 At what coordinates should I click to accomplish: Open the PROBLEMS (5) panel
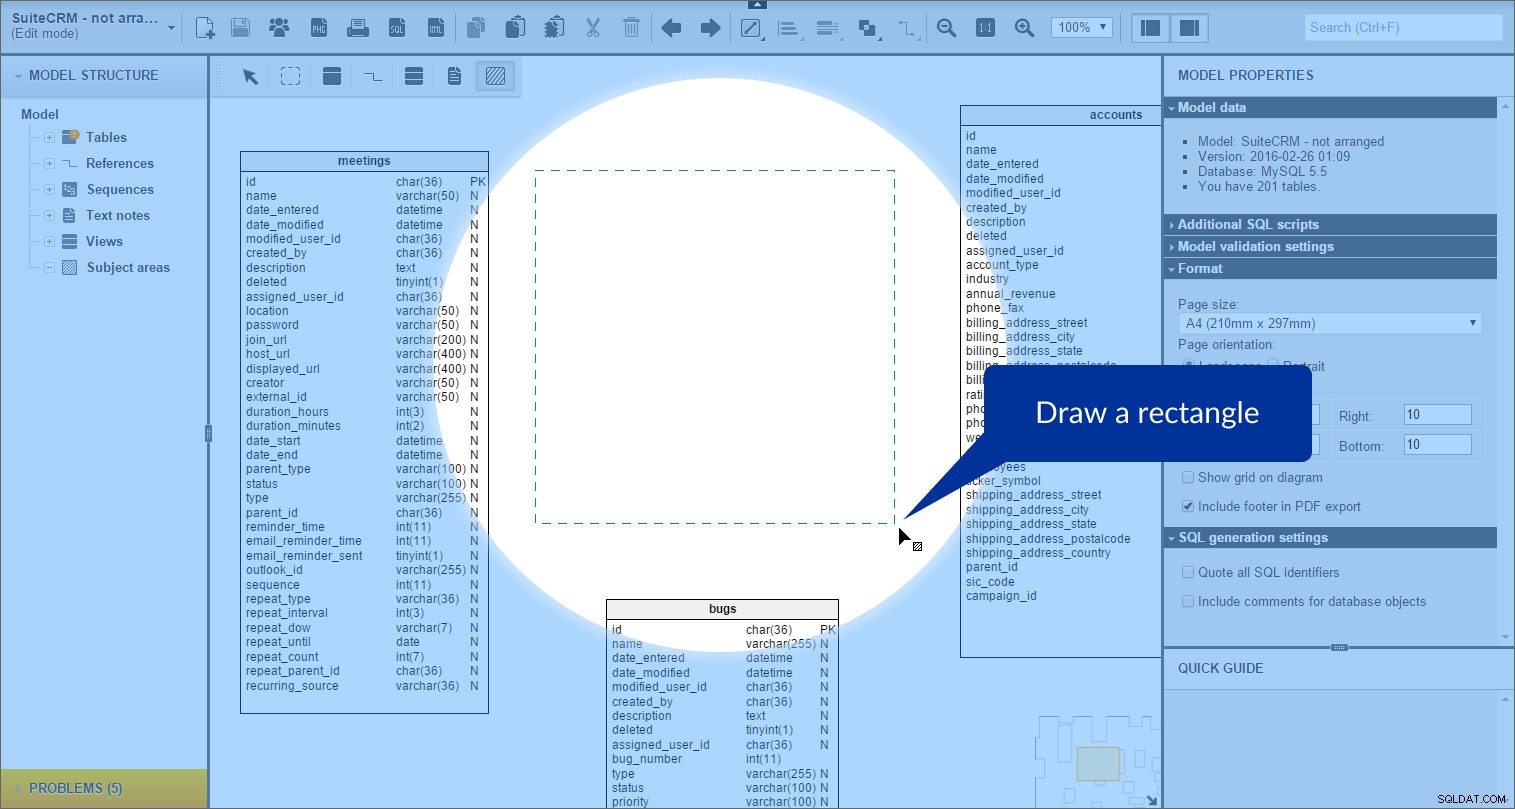click(x=104, y=789)
